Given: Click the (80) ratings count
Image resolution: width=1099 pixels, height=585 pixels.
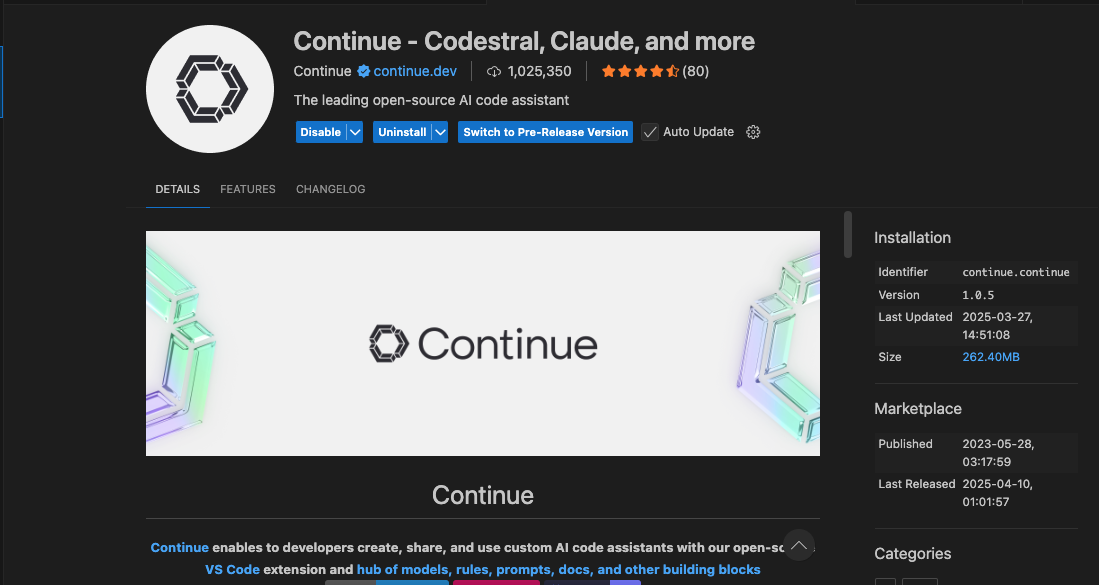Looking at the screenshot, I should [x=697, y=71].
